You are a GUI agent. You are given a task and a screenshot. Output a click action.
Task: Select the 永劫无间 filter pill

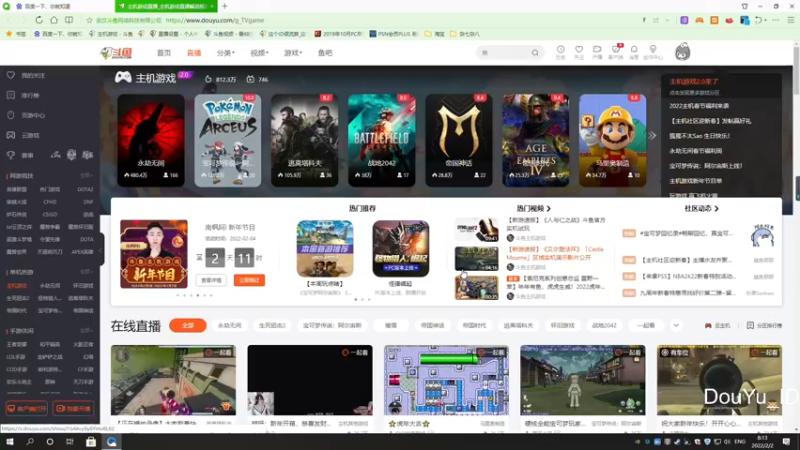point(230,325)
